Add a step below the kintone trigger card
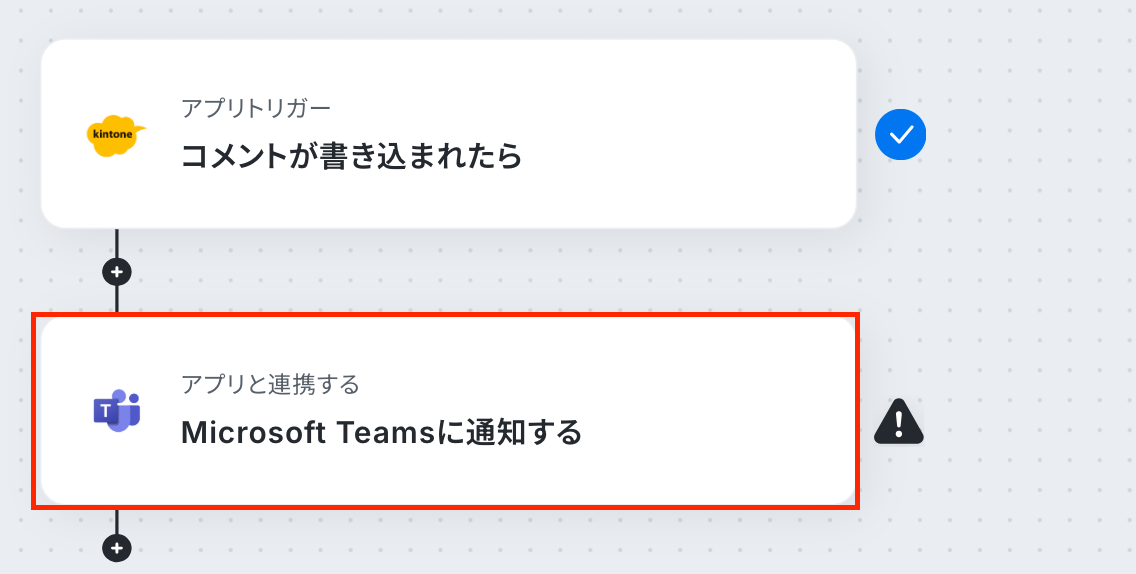The width and height of the screenshot is (1136, 574). click(117, 273)
